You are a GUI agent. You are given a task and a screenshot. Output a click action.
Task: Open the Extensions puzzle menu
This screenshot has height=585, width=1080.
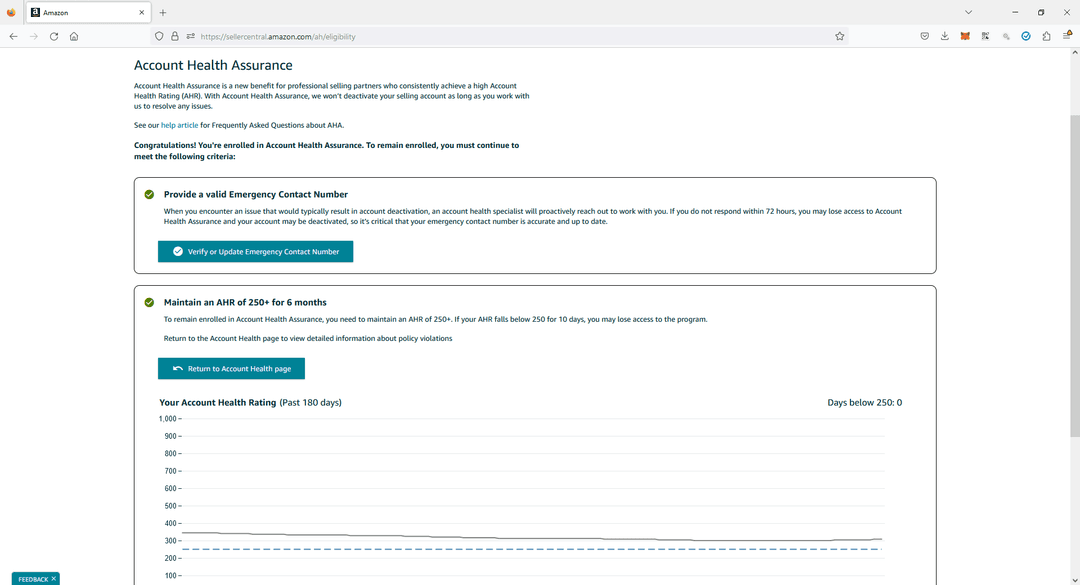point(1046,37)
